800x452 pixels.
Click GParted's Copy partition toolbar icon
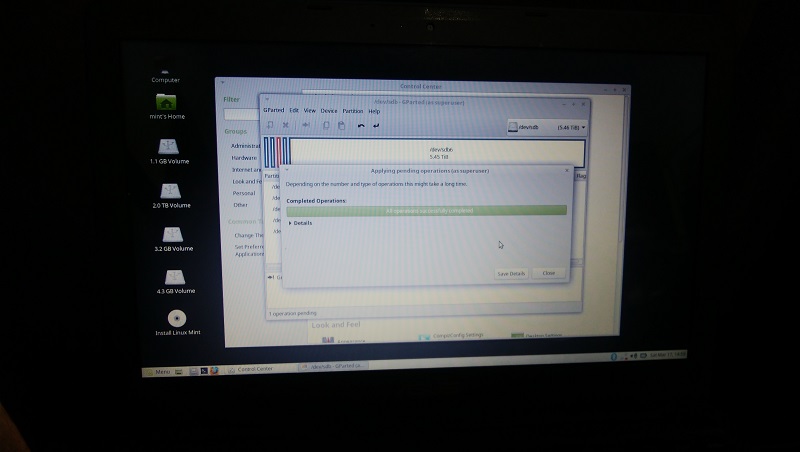point(326,125)
